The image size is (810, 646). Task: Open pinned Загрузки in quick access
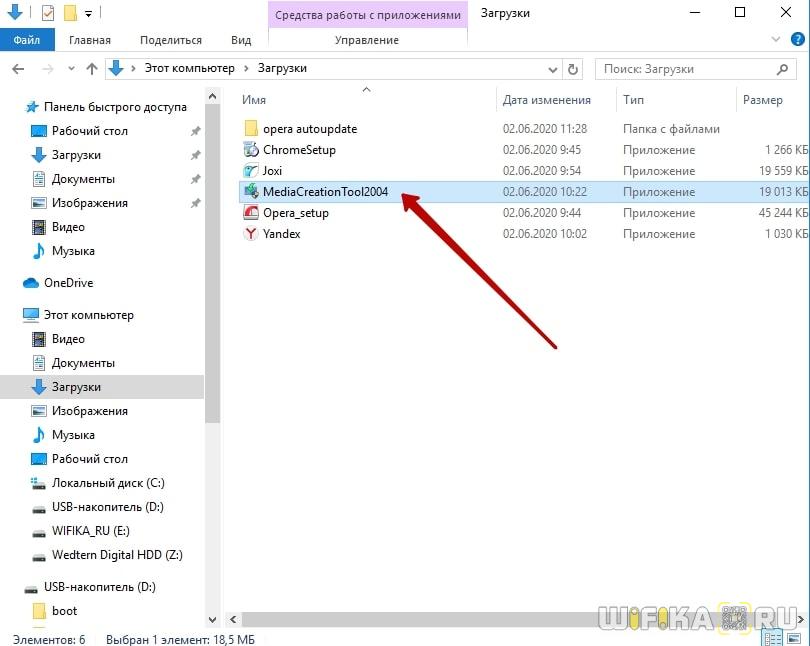pos(76,155)
